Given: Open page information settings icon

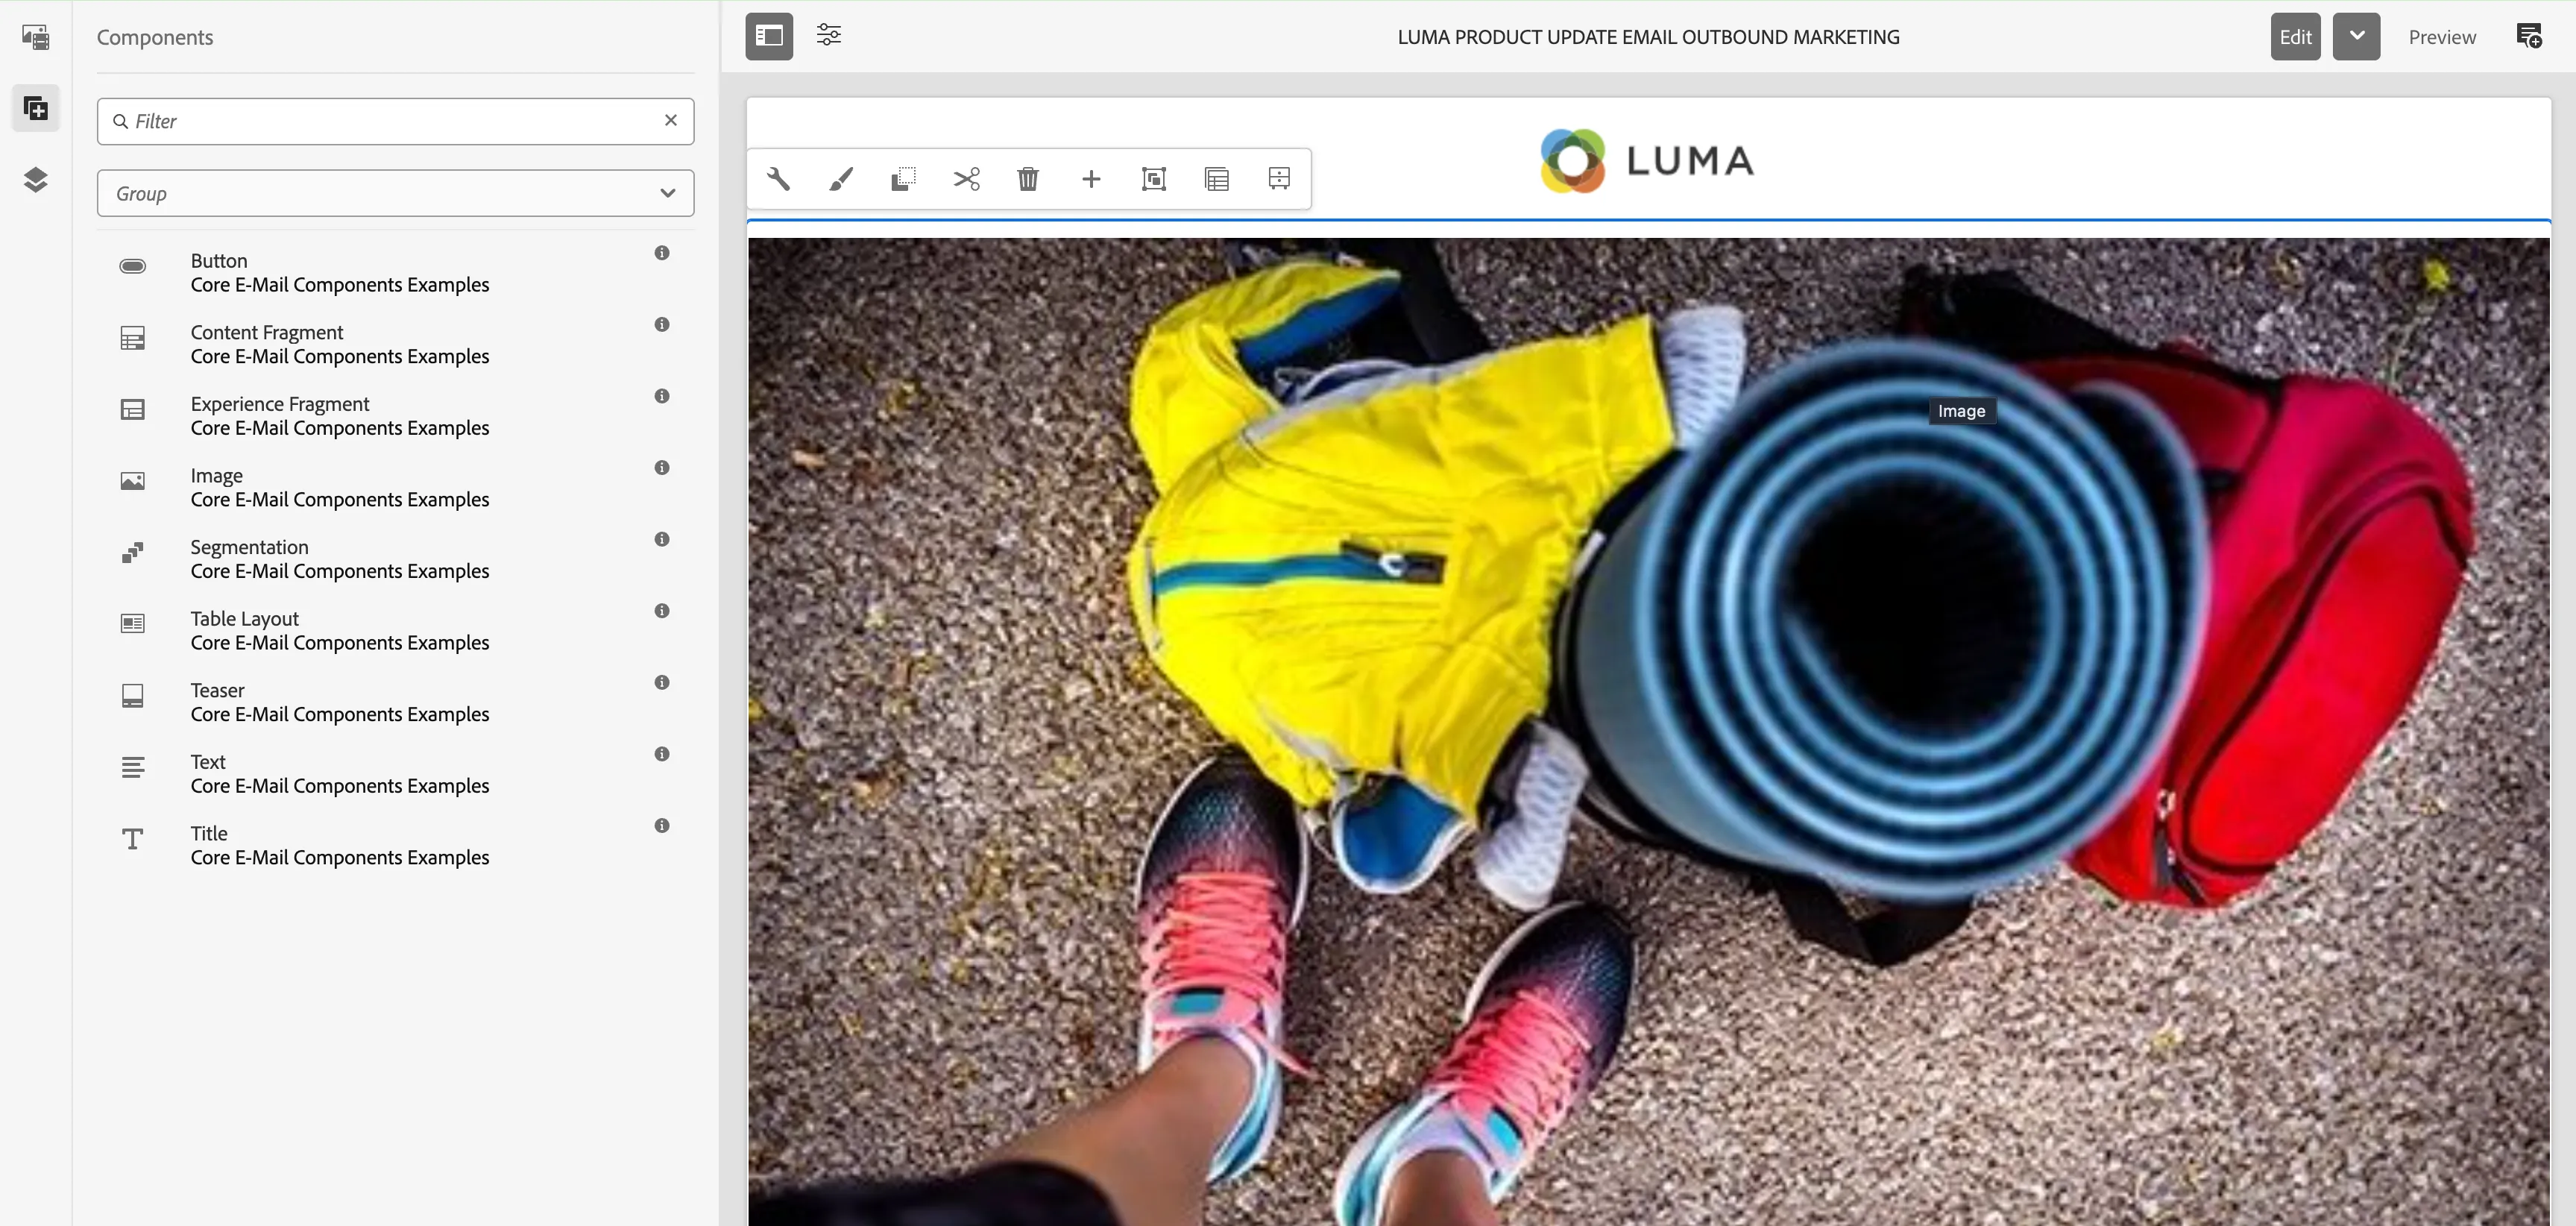Looking at the screenshot, I should pyautogui.click(x=829, y=36).
